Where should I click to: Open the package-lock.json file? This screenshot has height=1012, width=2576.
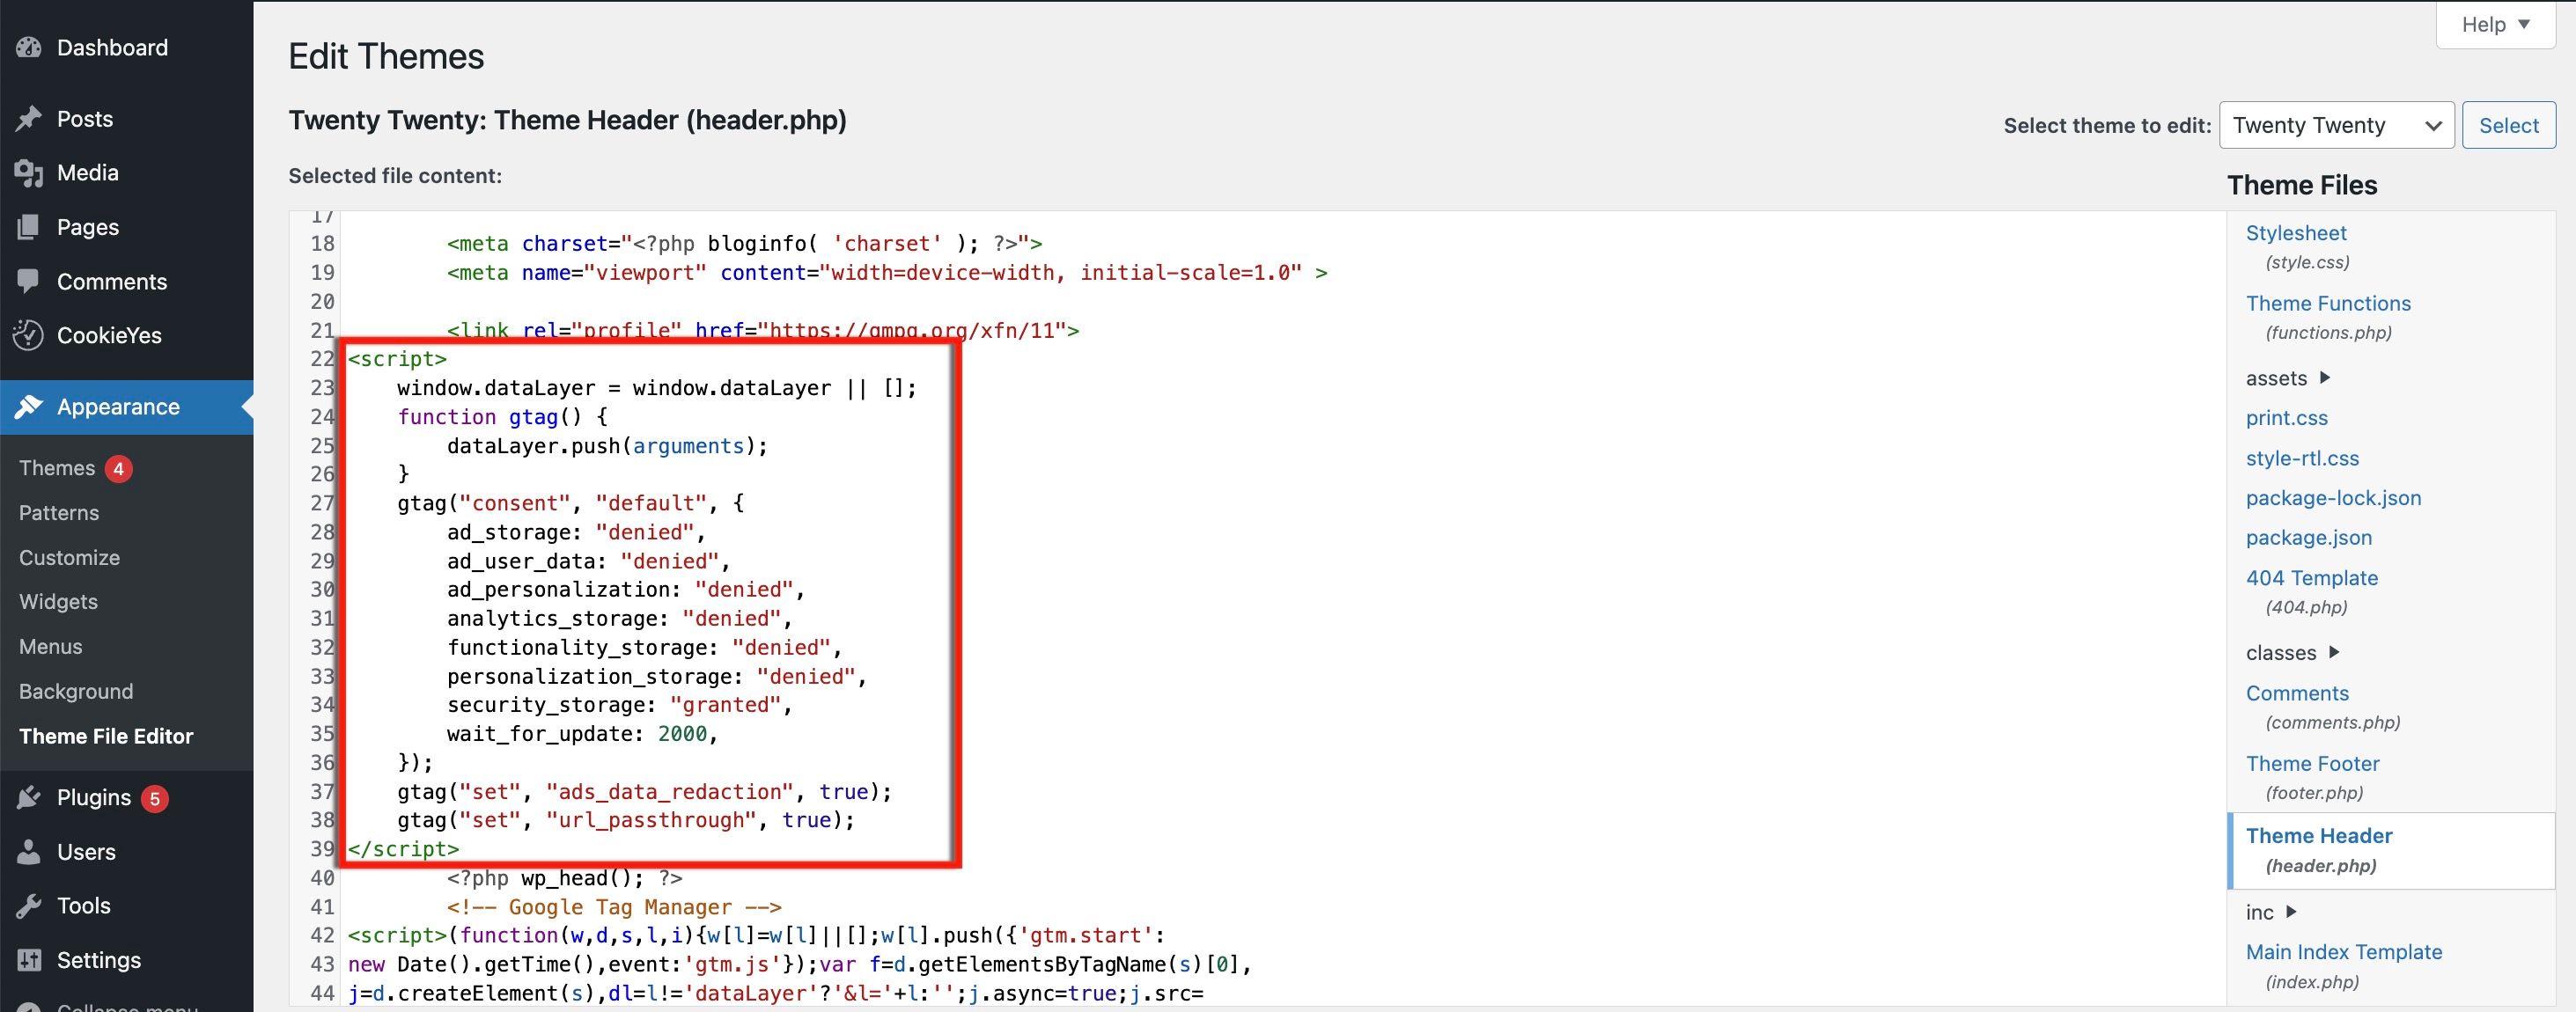(2333, 498)
